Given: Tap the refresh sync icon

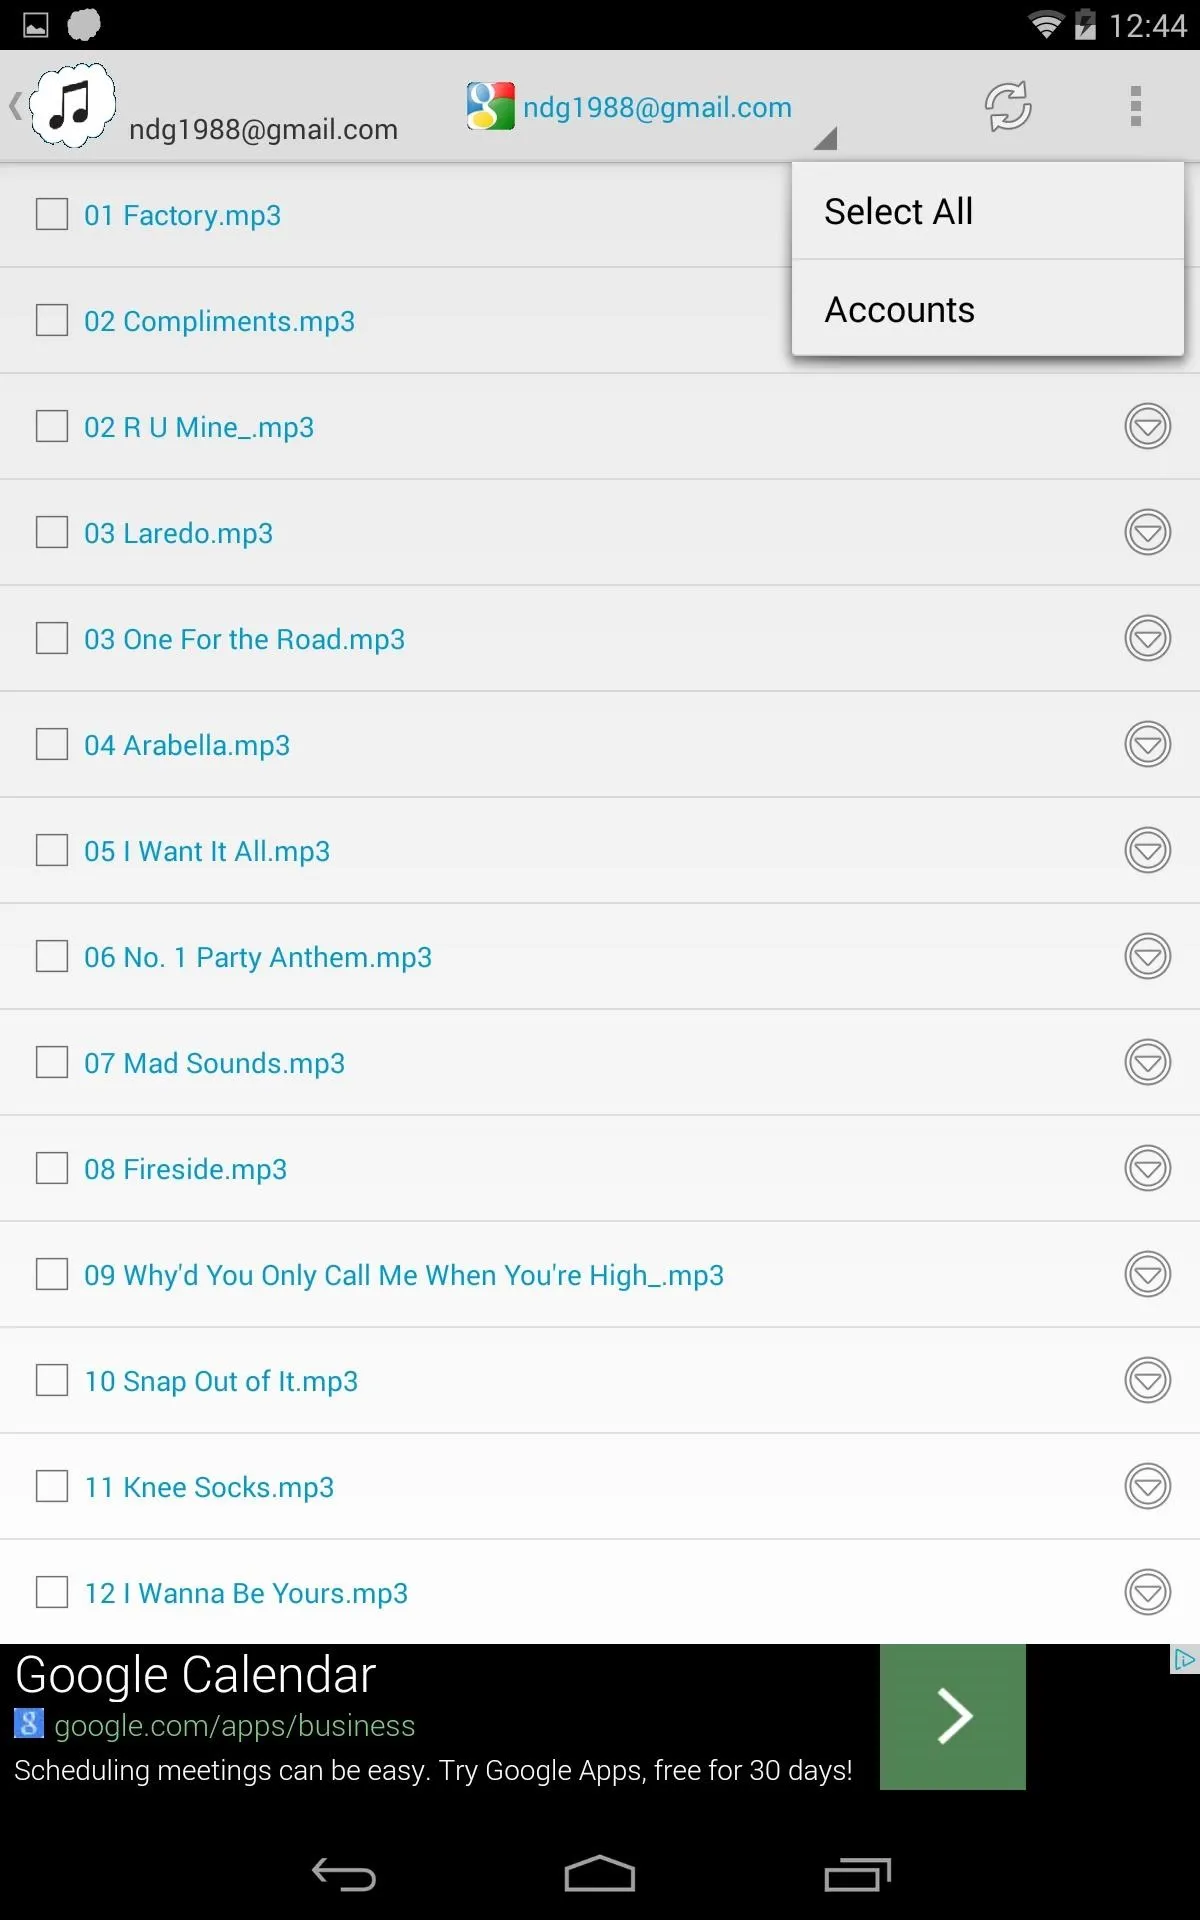Looking at the screenshot, I should tap(1008, 106).
